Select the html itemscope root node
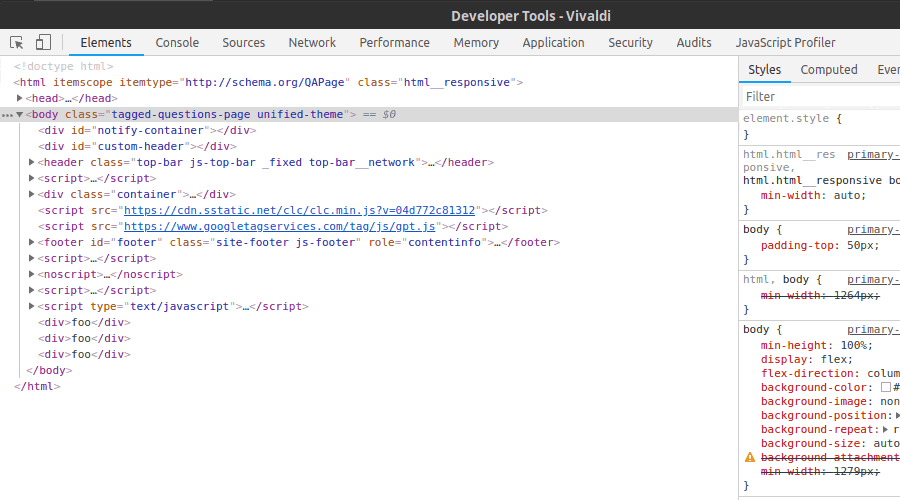900x500 pixels. coord(269,83)
